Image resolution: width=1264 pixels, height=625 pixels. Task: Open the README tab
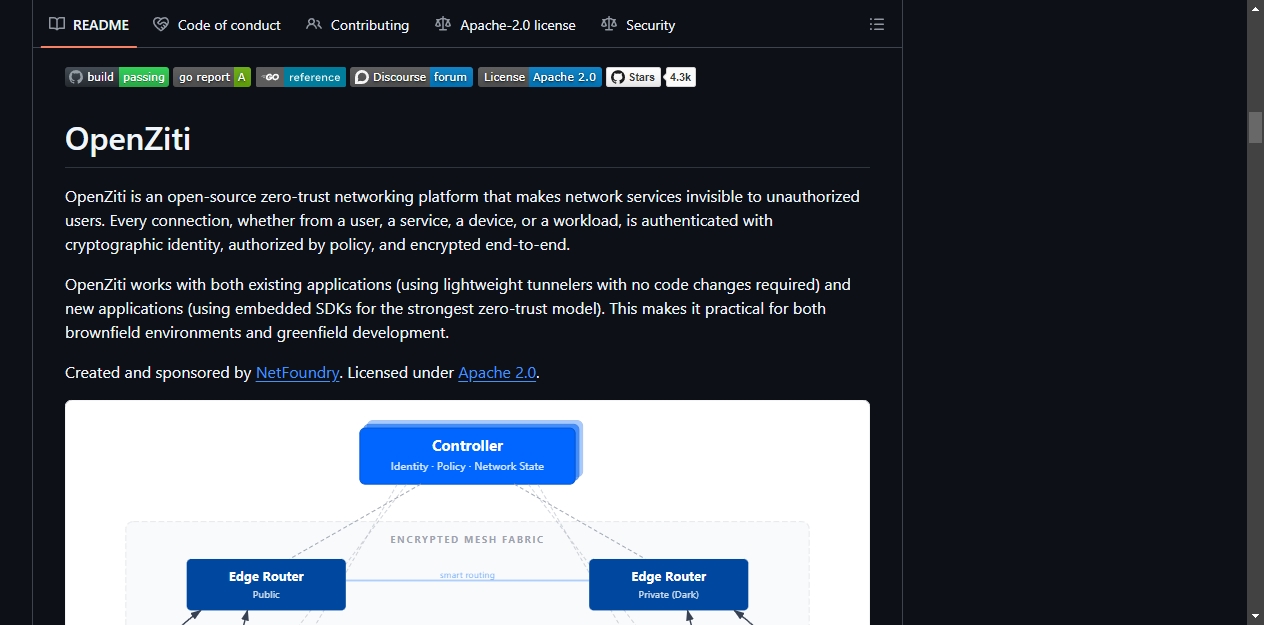89,25
